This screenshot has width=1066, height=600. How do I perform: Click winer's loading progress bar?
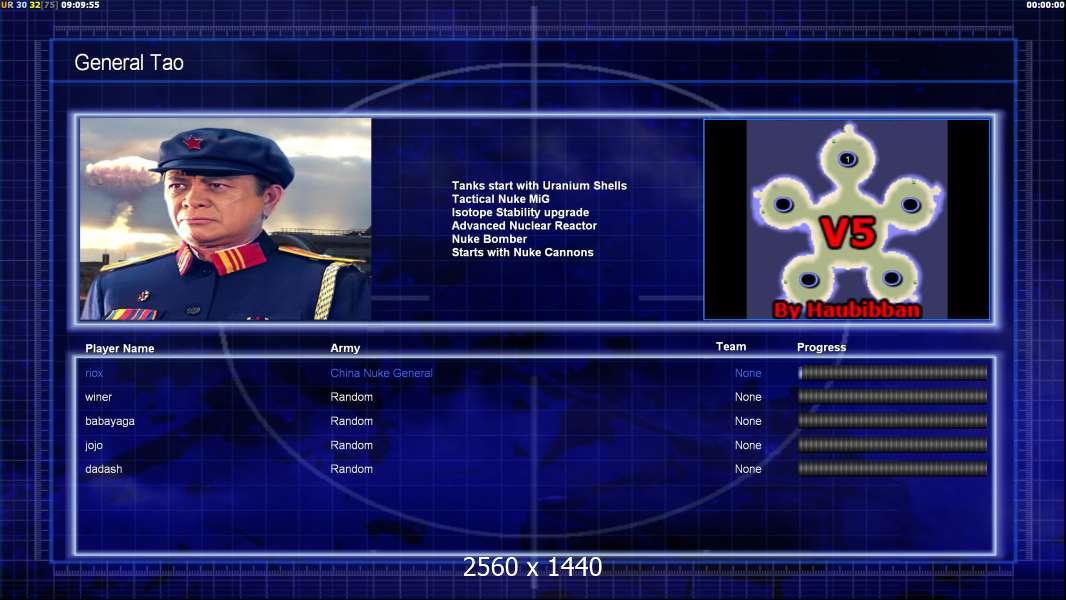(x=893, y=396)
